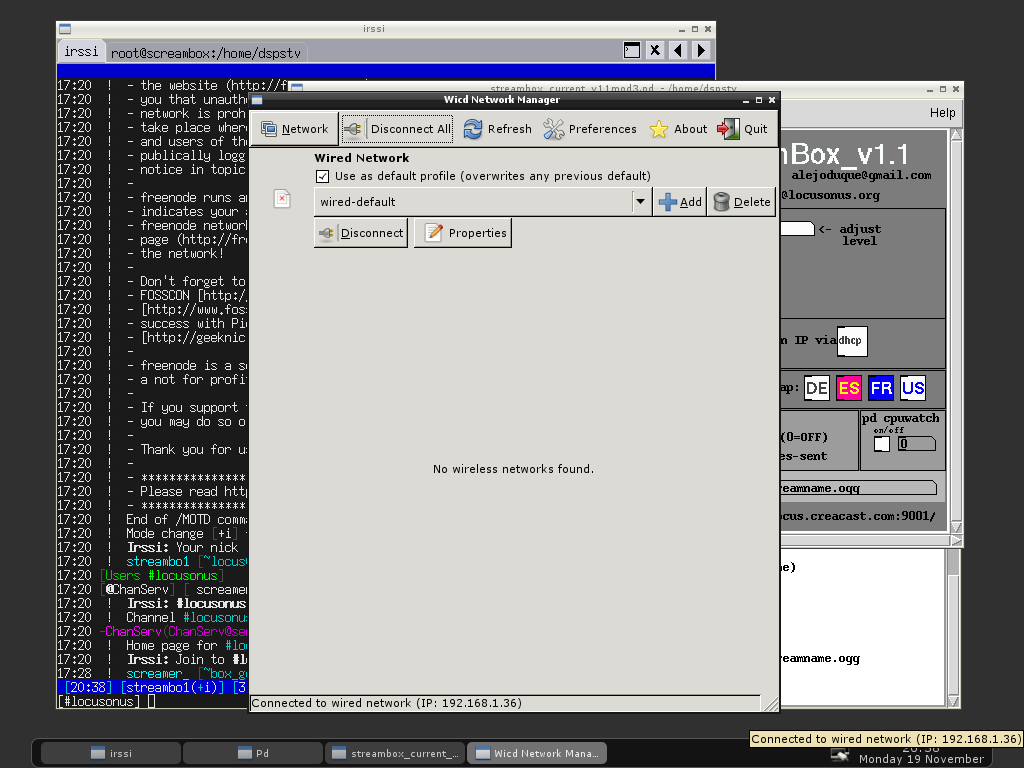Open the About dialog
This screenshot has width=1024, height=768.
679,129
